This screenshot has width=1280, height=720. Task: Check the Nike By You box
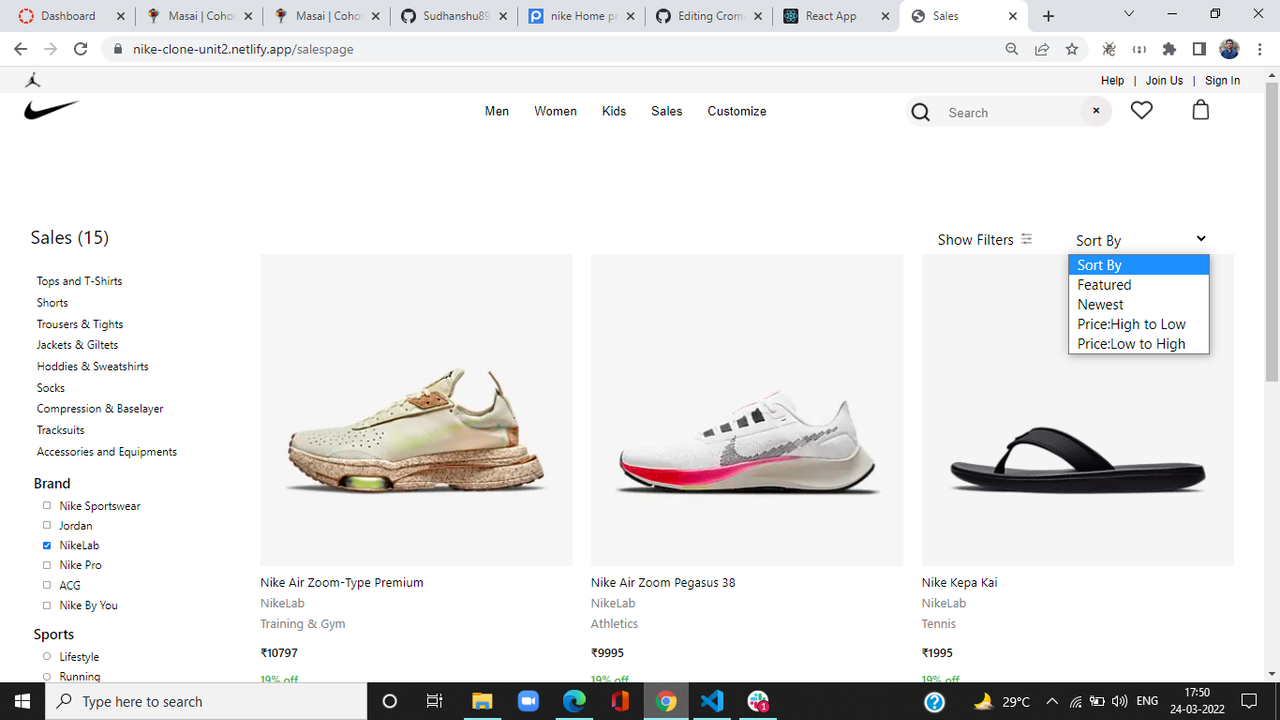click(x=46, y=605)
